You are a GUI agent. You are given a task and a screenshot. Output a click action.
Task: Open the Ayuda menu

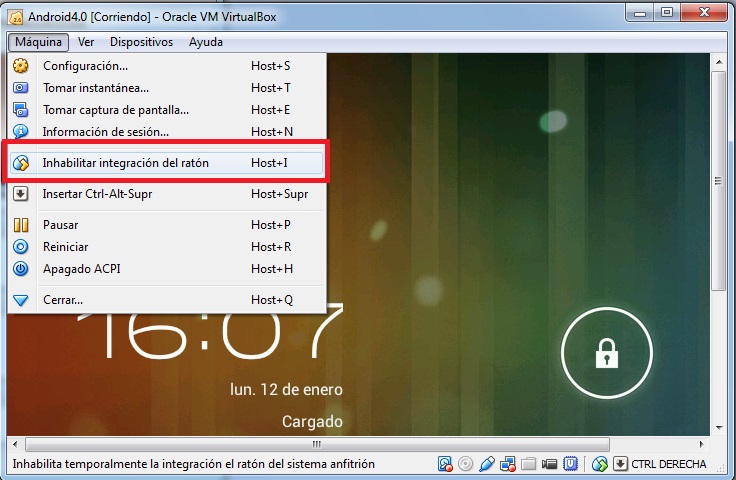206,42
